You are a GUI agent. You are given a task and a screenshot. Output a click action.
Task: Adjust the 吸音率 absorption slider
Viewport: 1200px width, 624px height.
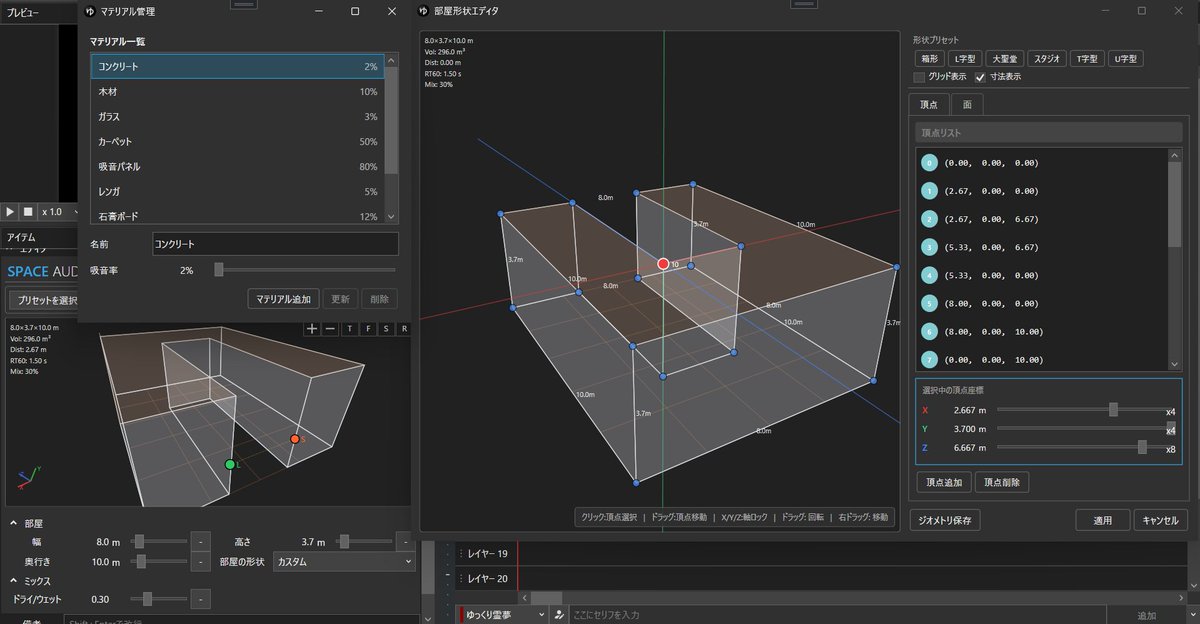tap(305, 270)
